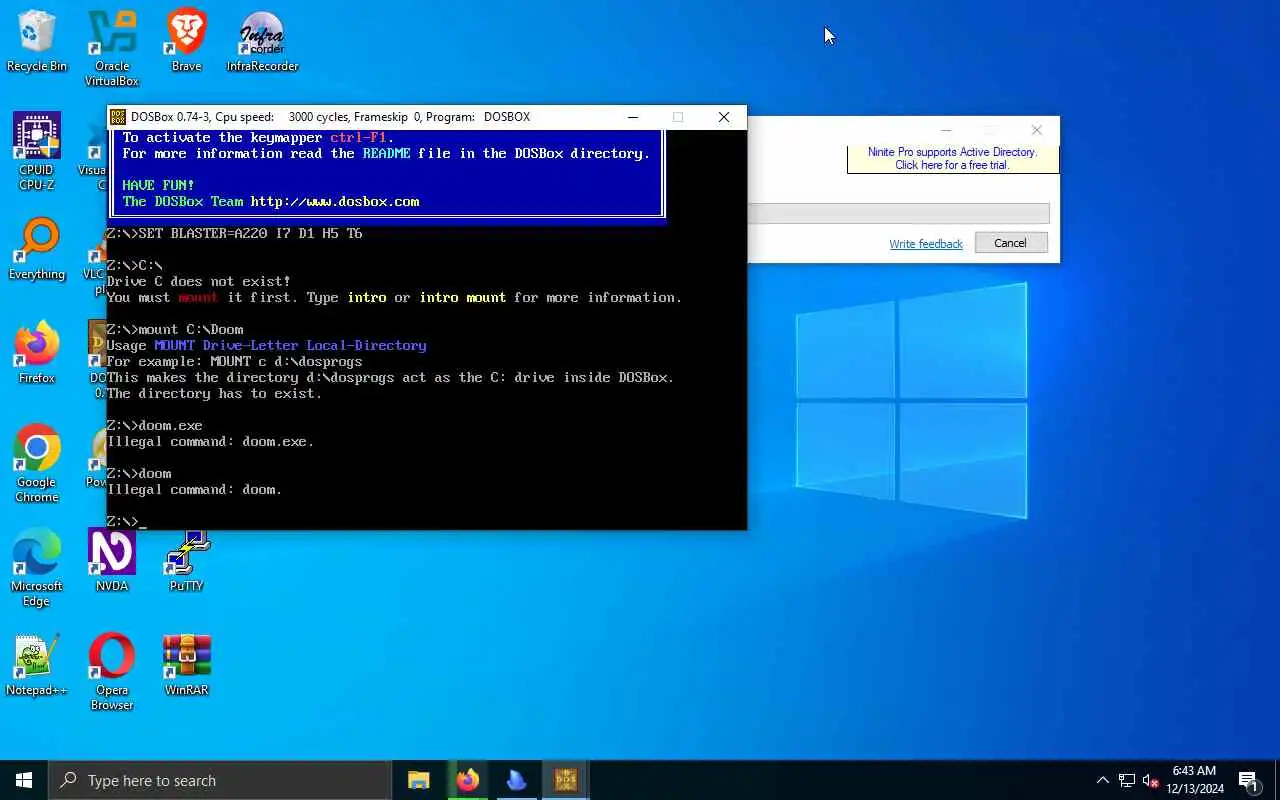
Task: Click the 'HAVE FUN!' text in DOSBox
Action: (x=158, y=185)
